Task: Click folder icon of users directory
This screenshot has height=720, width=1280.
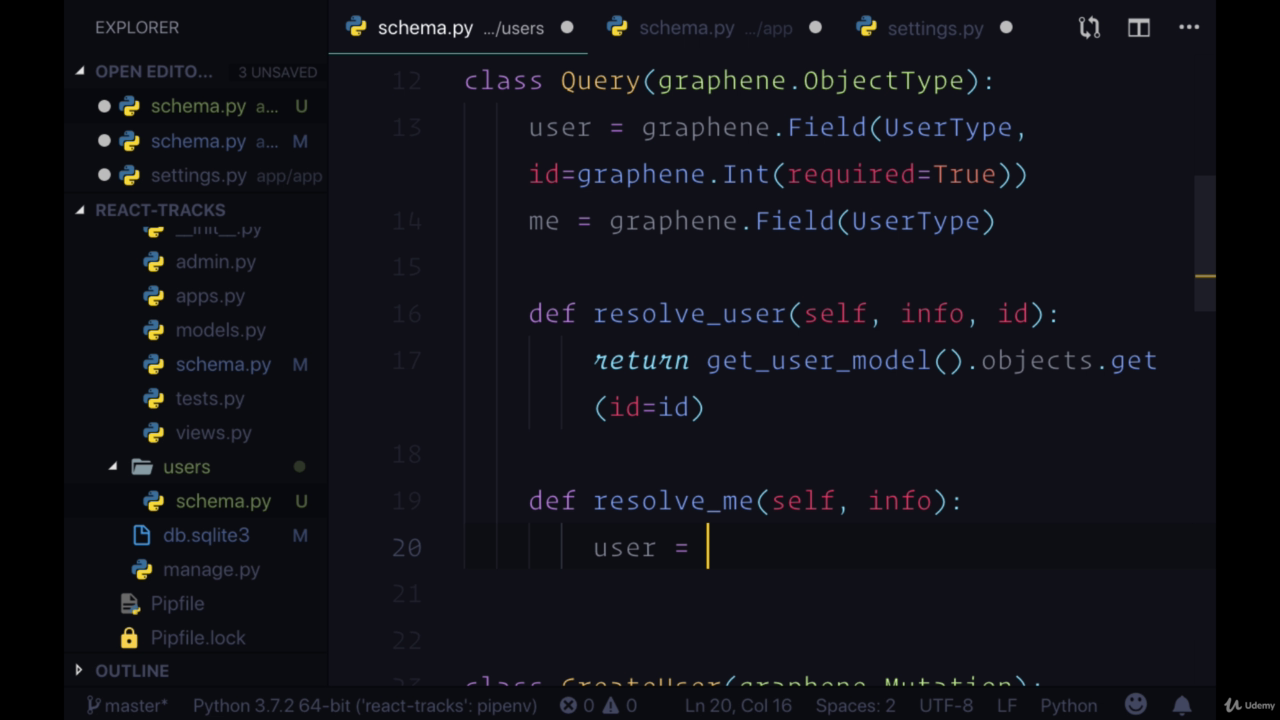Action: click(x=141, y=467)
